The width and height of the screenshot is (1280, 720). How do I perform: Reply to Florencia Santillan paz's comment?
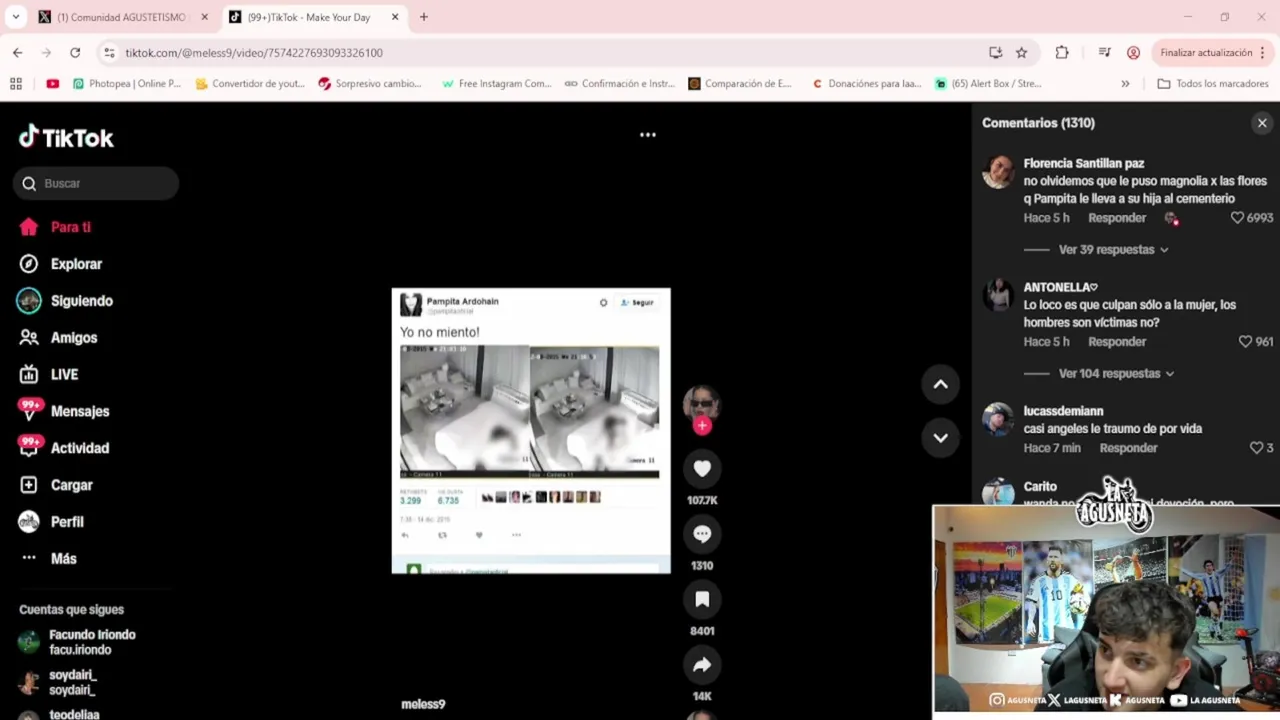click(x=1117, y=218)
